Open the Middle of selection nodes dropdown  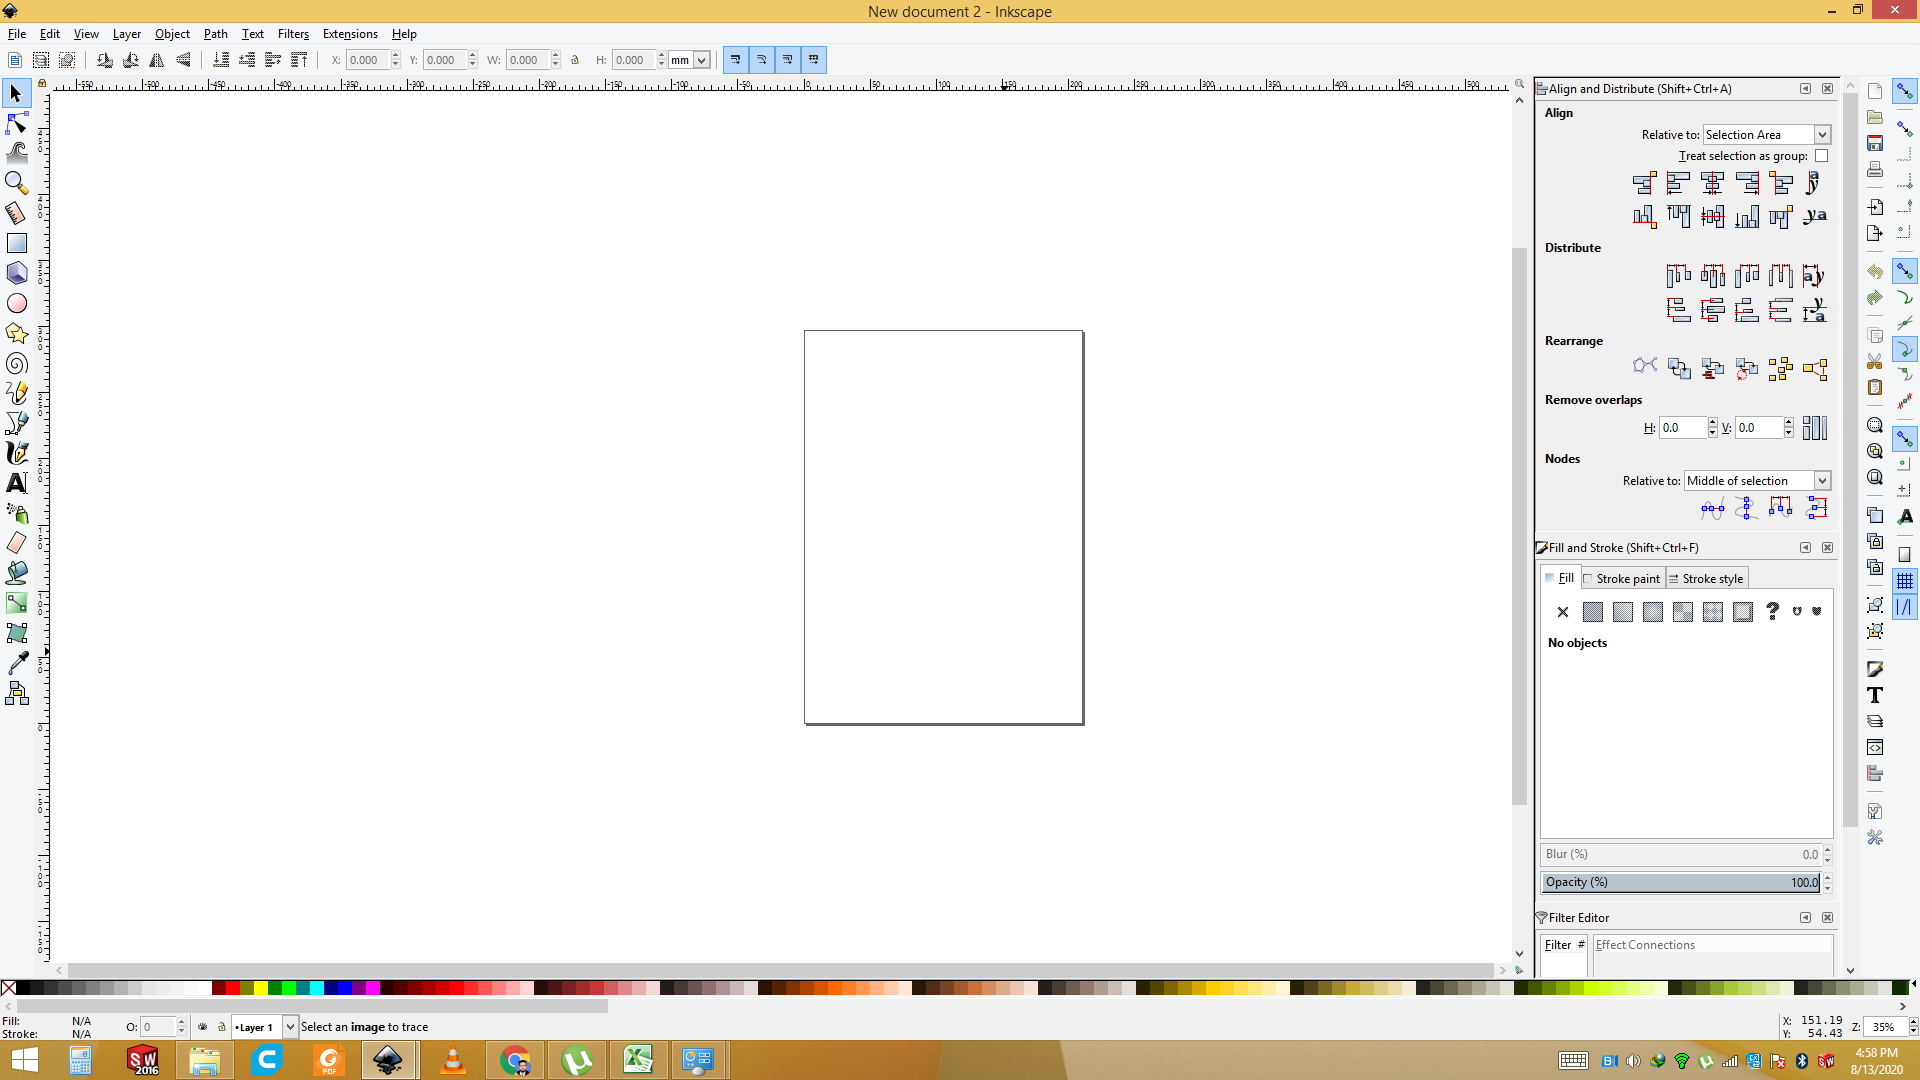click(x=1758, y=480)
